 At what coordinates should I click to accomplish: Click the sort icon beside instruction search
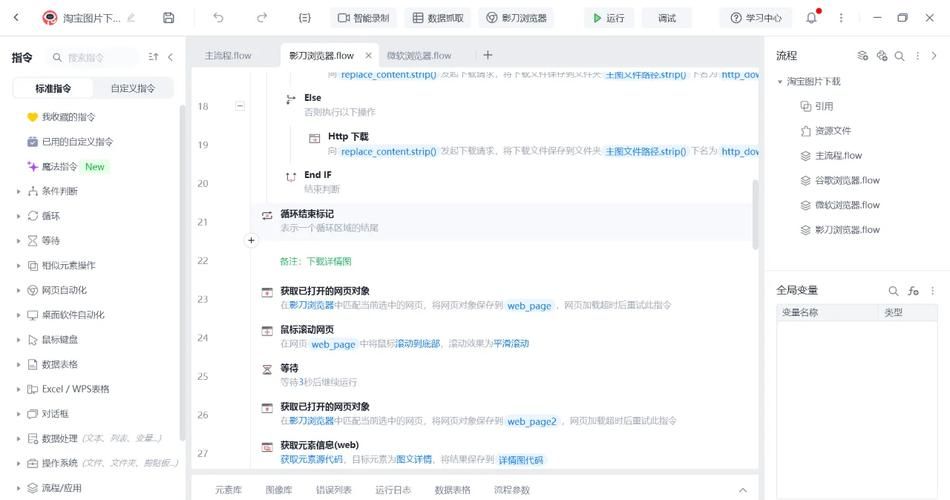[153, 57]
